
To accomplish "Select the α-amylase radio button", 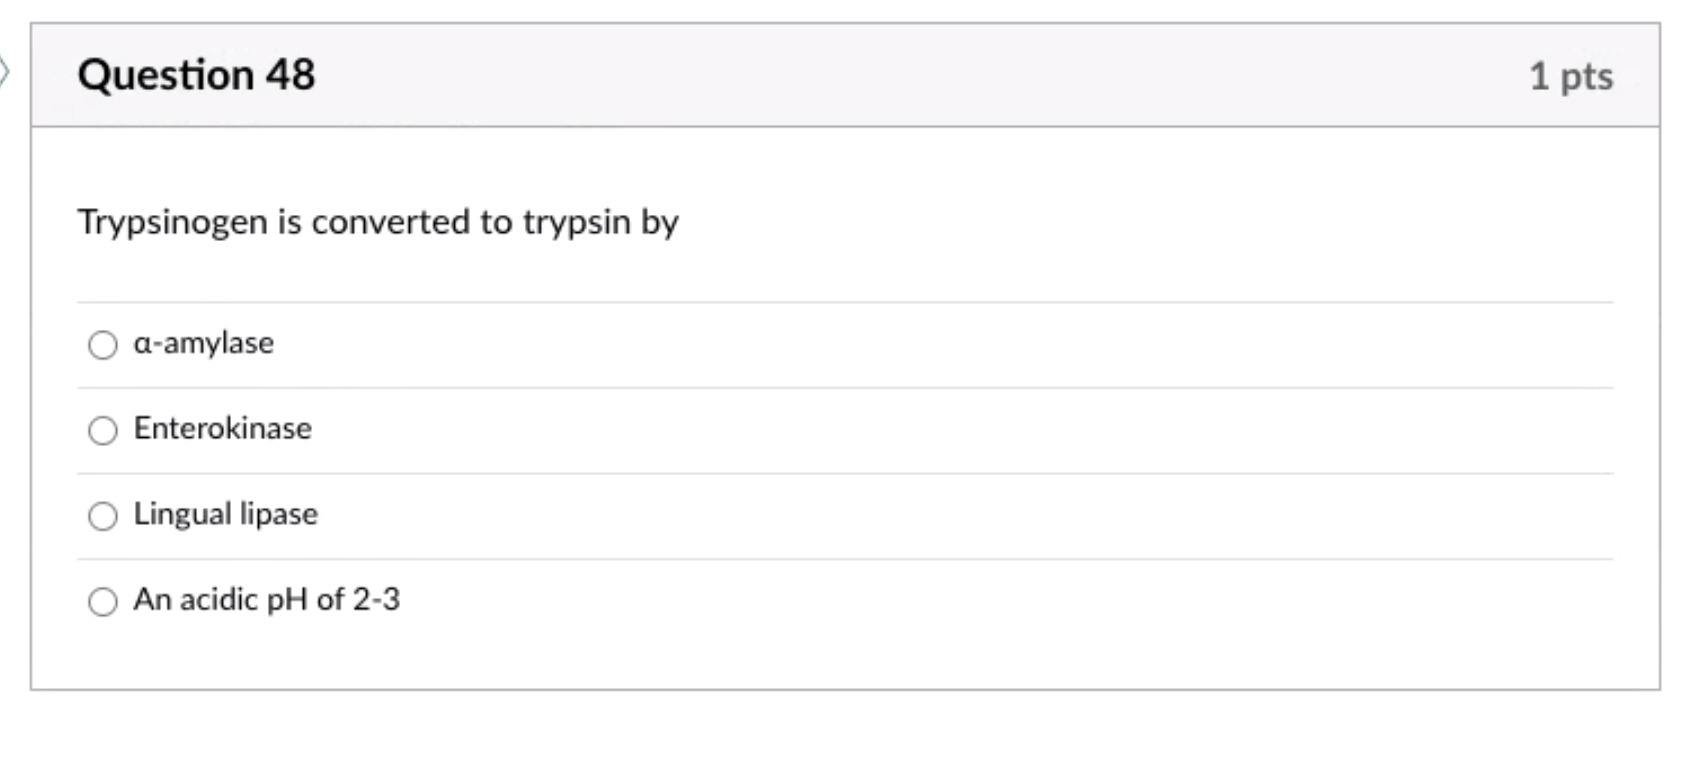I will [104, 344].
